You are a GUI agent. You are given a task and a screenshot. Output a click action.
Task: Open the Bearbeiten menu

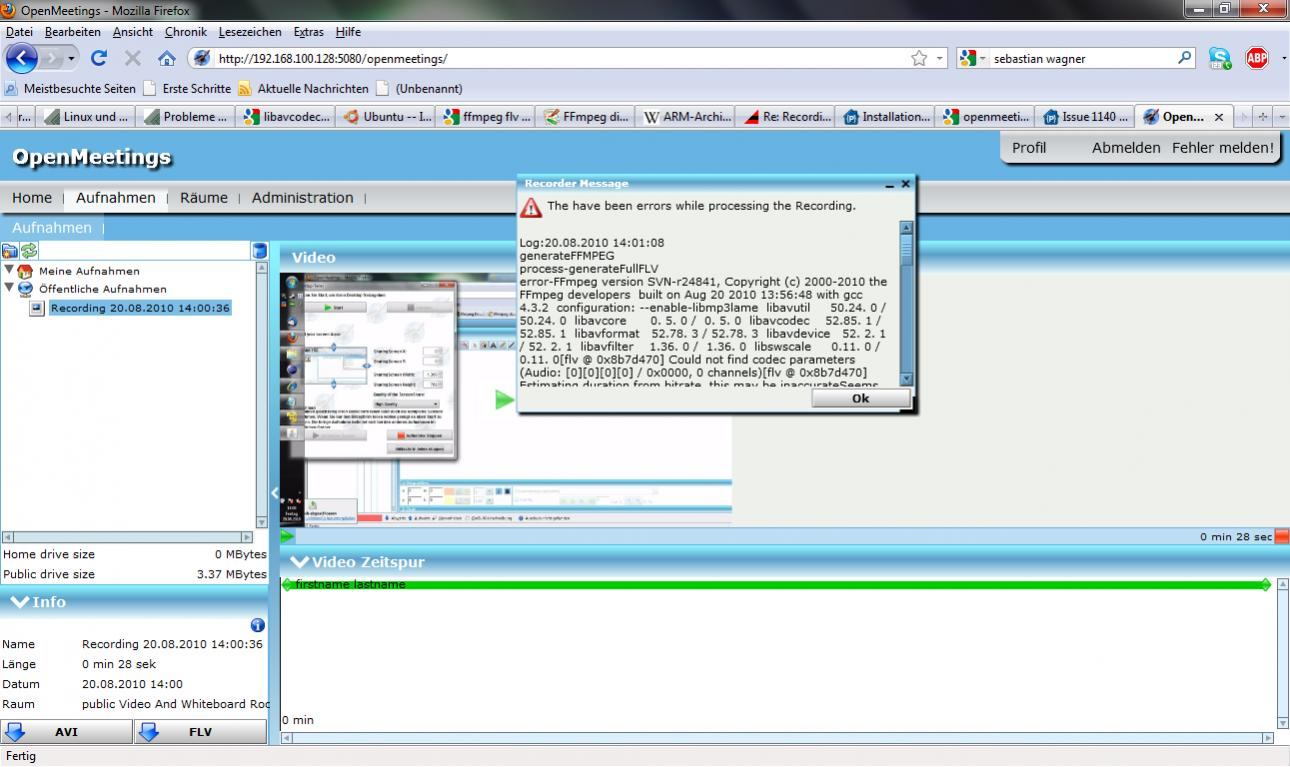coord(73,32)
